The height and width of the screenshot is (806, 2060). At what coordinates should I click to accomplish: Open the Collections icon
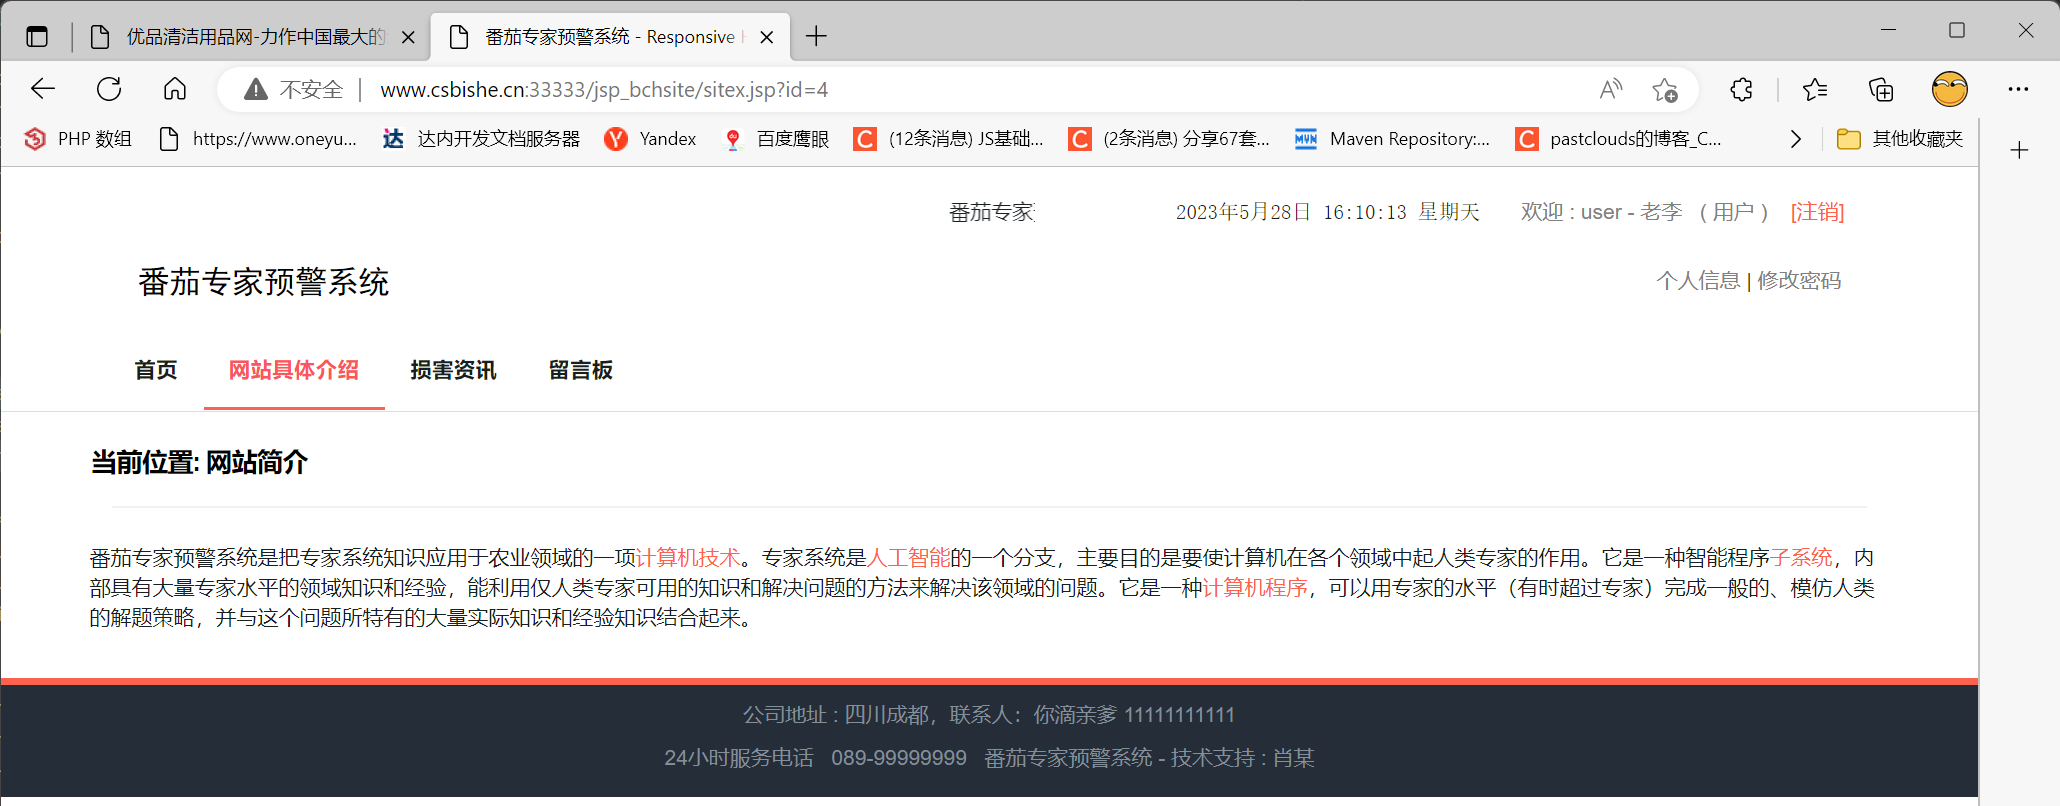(1881, 89)
